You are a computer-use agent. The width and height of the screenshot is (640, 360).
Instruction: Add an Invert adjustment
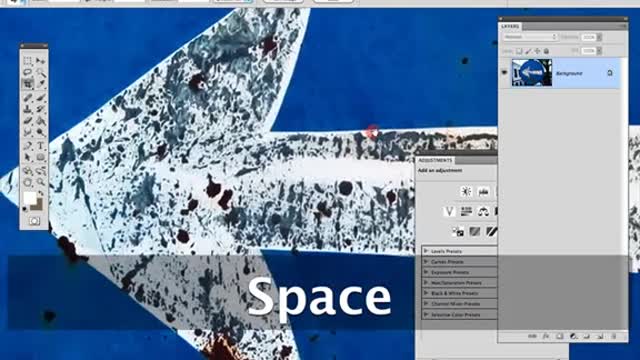point(458,232)
